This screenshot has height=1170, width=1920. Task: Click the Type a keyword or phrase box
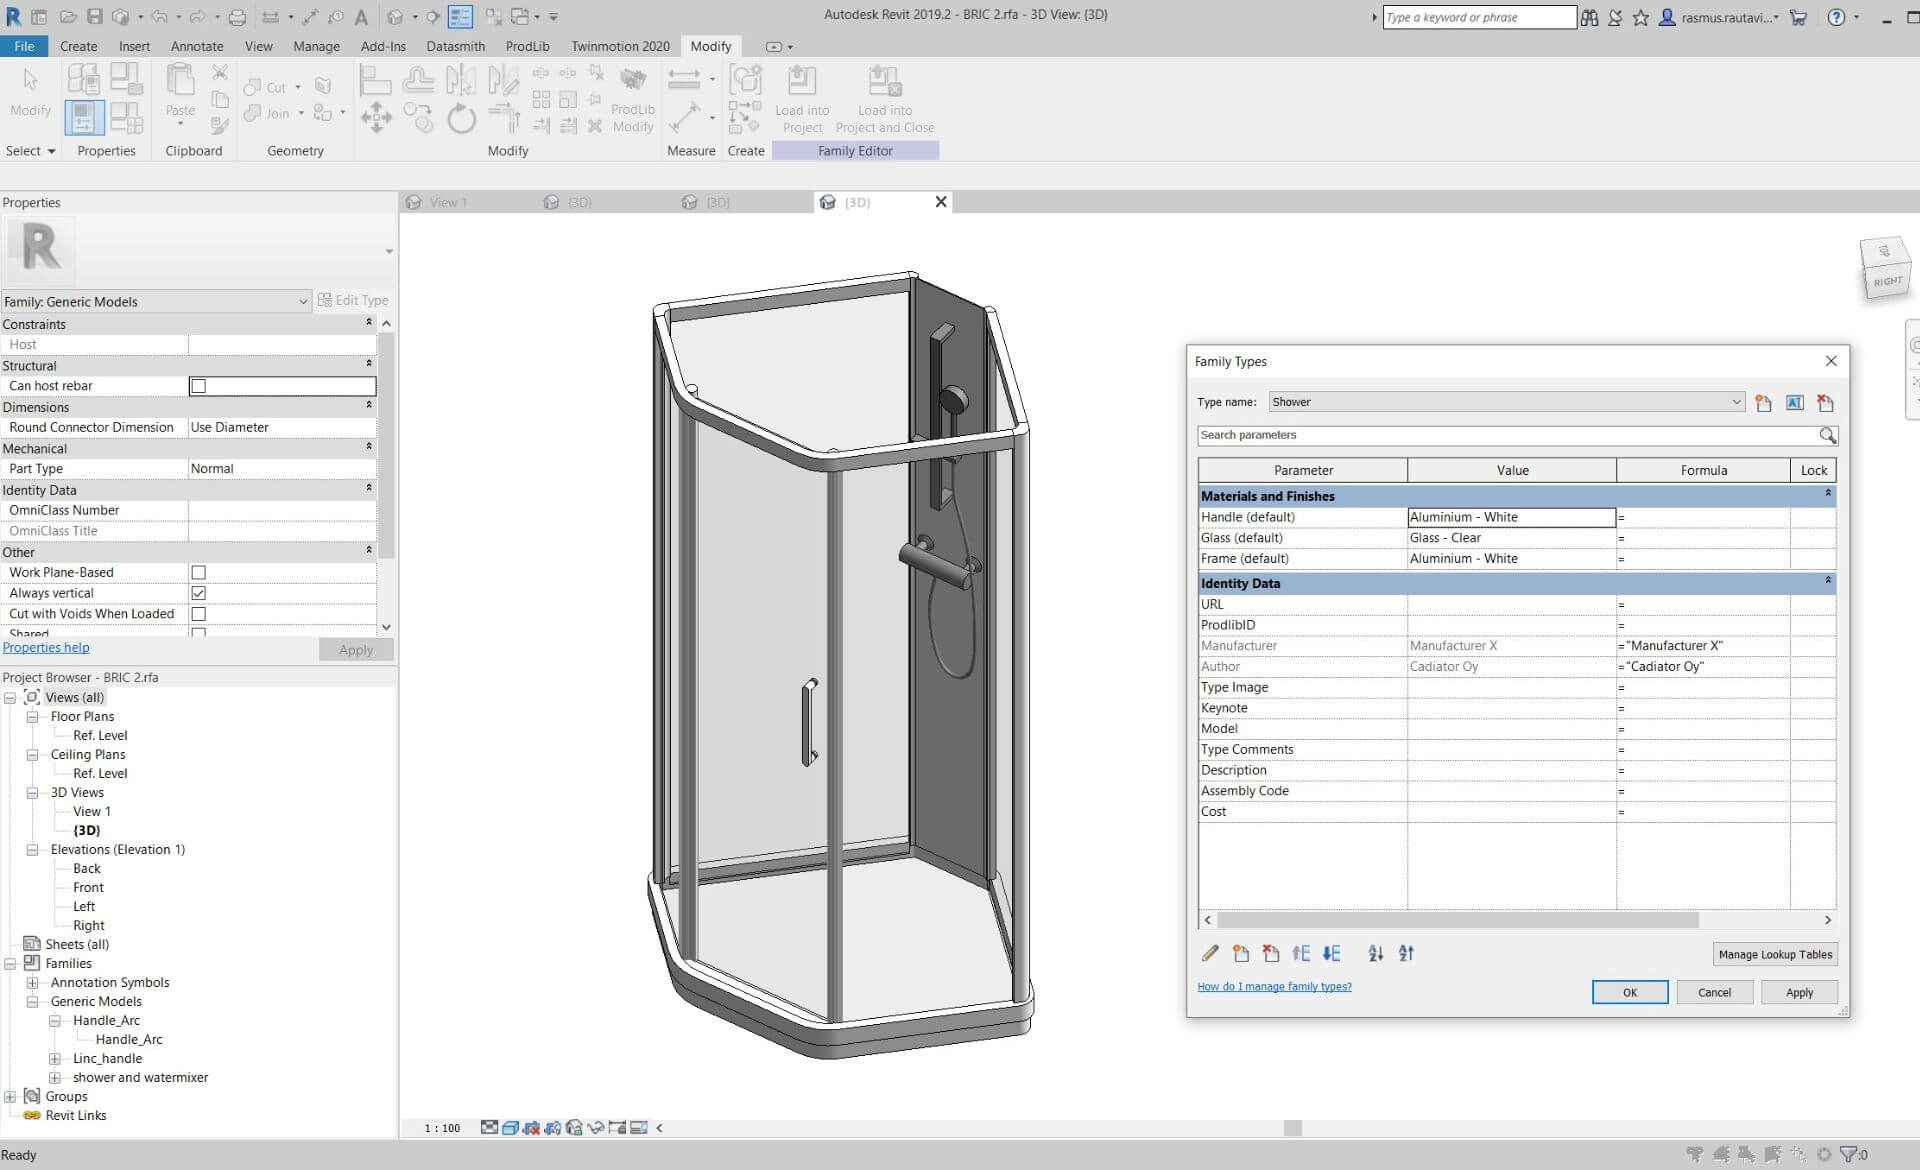pyautogui.click(x=1479, y=17)
